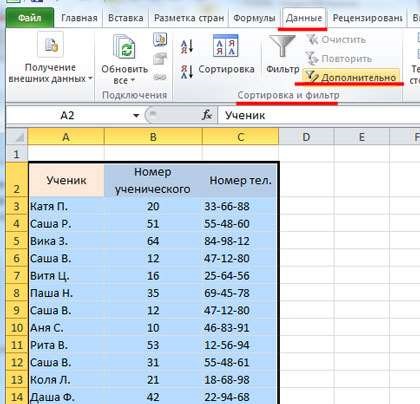This screenshot has height=404, width=420.
Task: Select column C header
Action: coord(240,137)
